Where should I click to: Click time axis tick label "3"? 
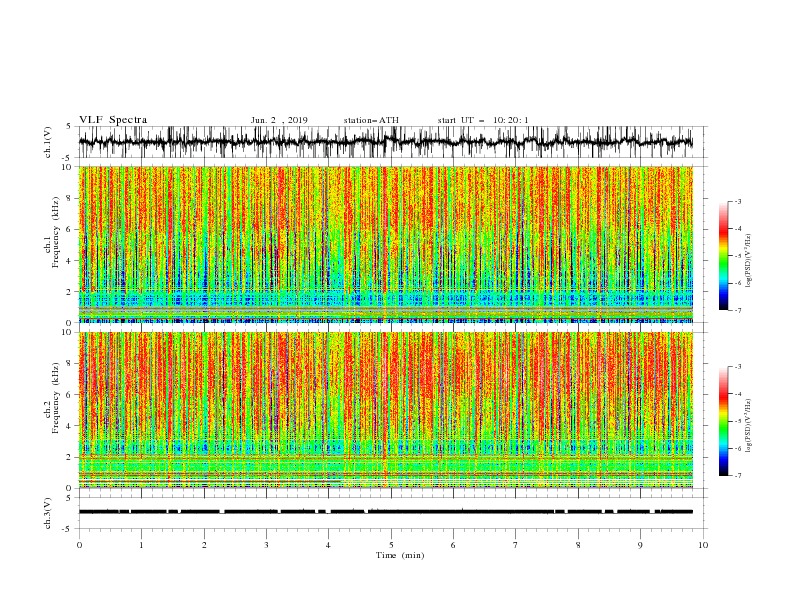(267, 545)
